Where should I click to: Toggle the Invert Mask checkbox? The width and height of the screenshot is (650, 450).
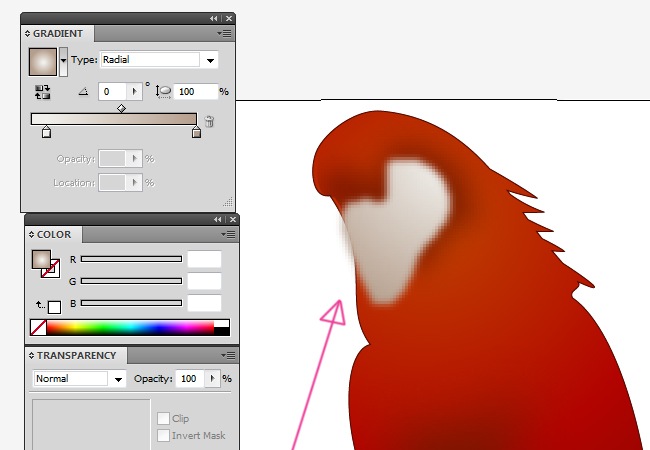(163, 435)
